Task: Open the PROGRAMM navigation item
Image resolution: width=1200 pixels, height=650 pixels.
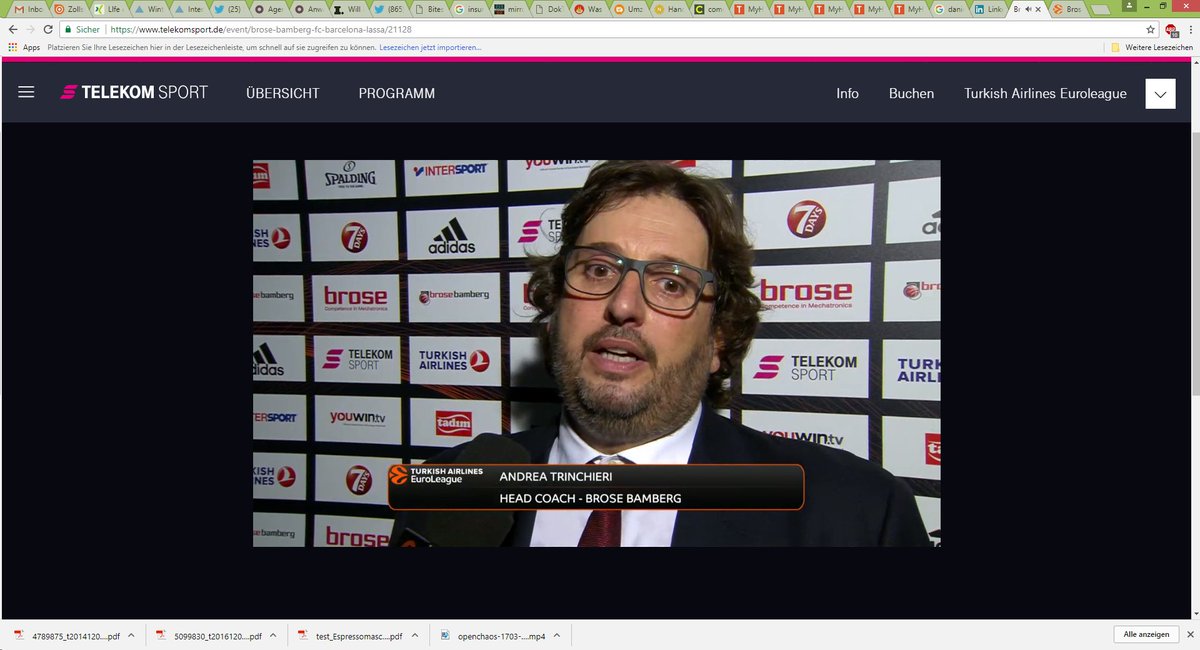Action: [397, 93]
